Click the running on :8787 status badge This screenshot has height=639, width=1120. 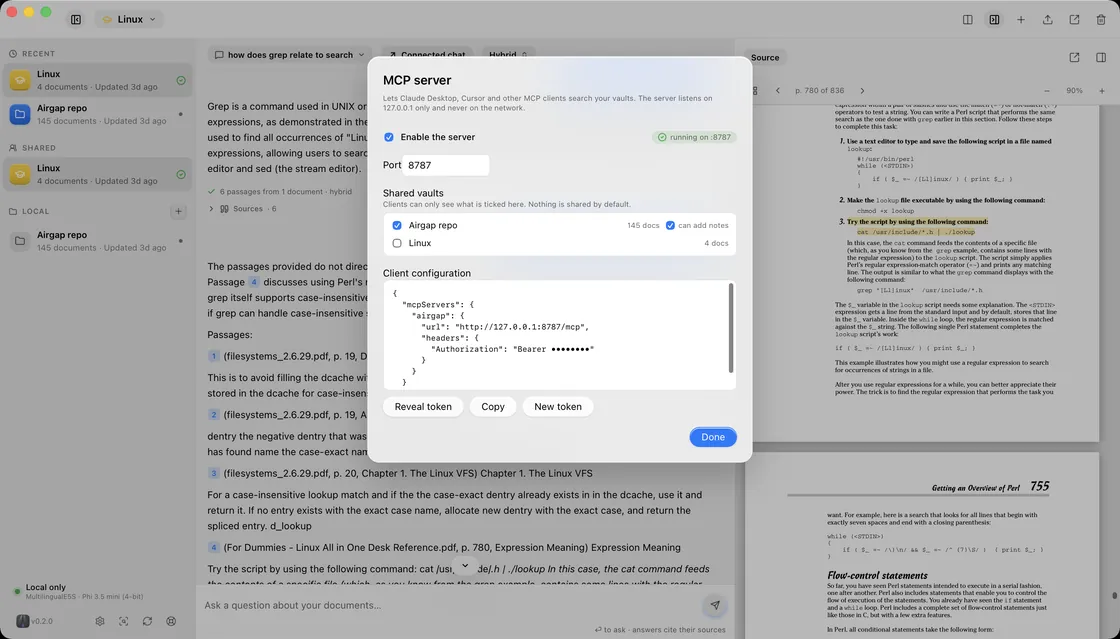[694, 137]
